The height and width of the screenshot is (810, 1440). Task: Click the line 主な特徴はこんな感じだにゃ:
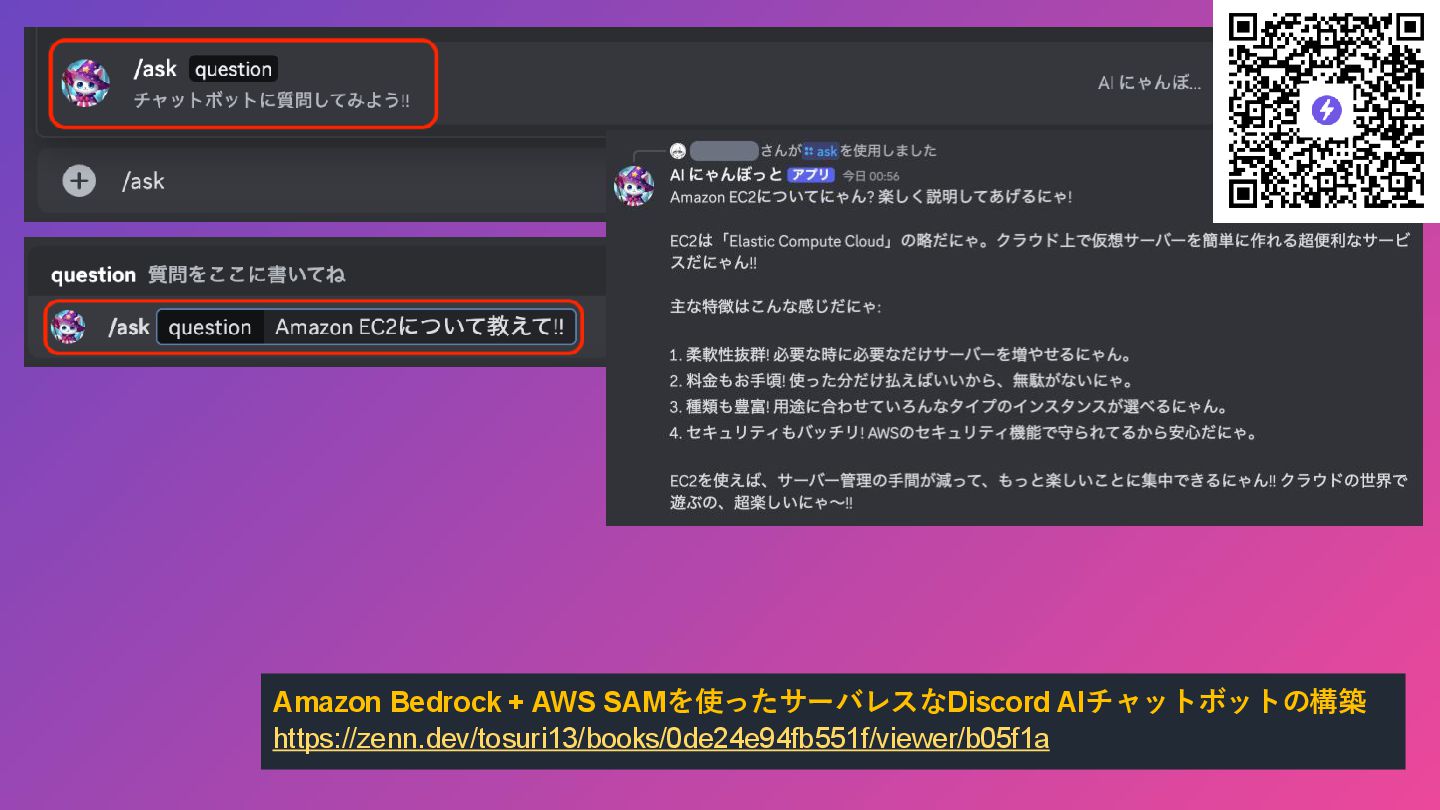776,307
